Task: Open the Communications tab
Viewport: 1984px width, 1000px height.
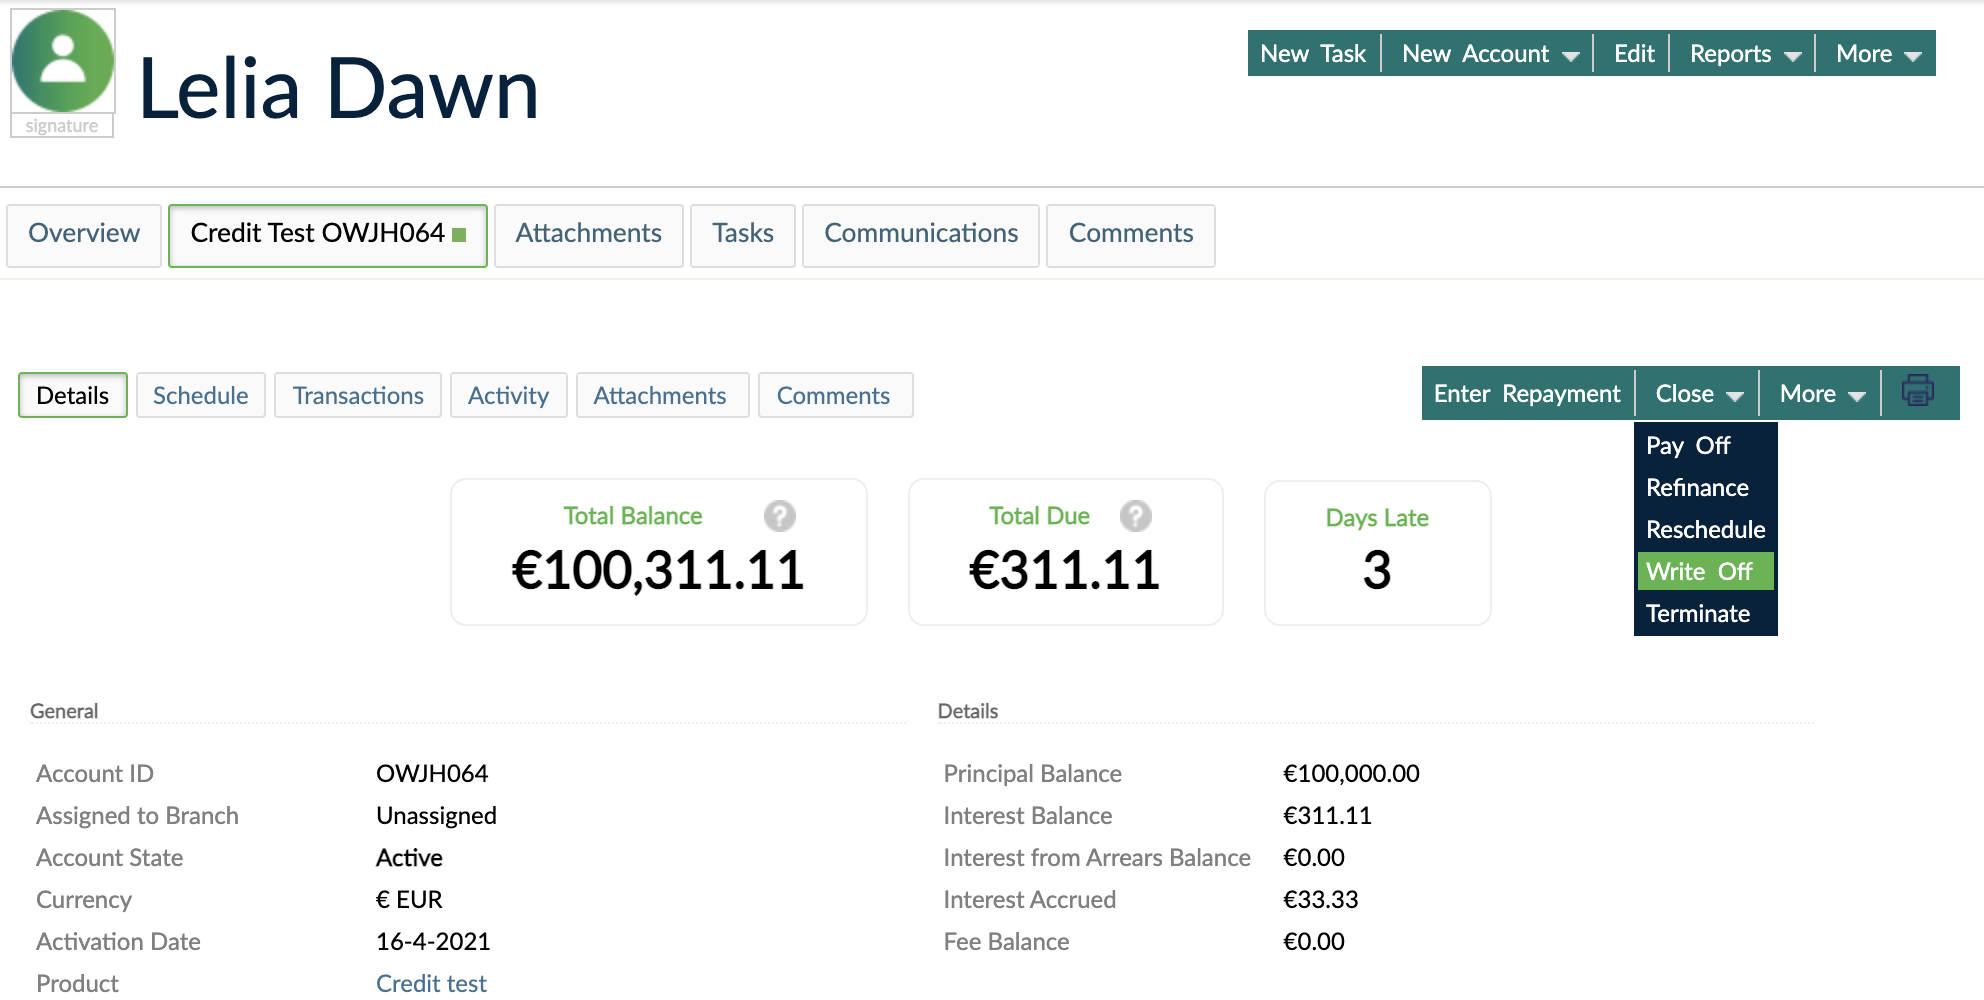Action: pyautogui.click(x=920, y=234)
